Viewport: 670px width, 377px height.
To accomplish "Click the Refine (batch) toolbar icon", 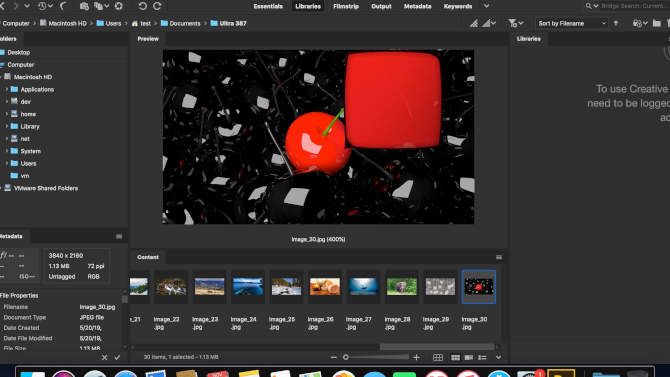I will (x=99, y=6).
